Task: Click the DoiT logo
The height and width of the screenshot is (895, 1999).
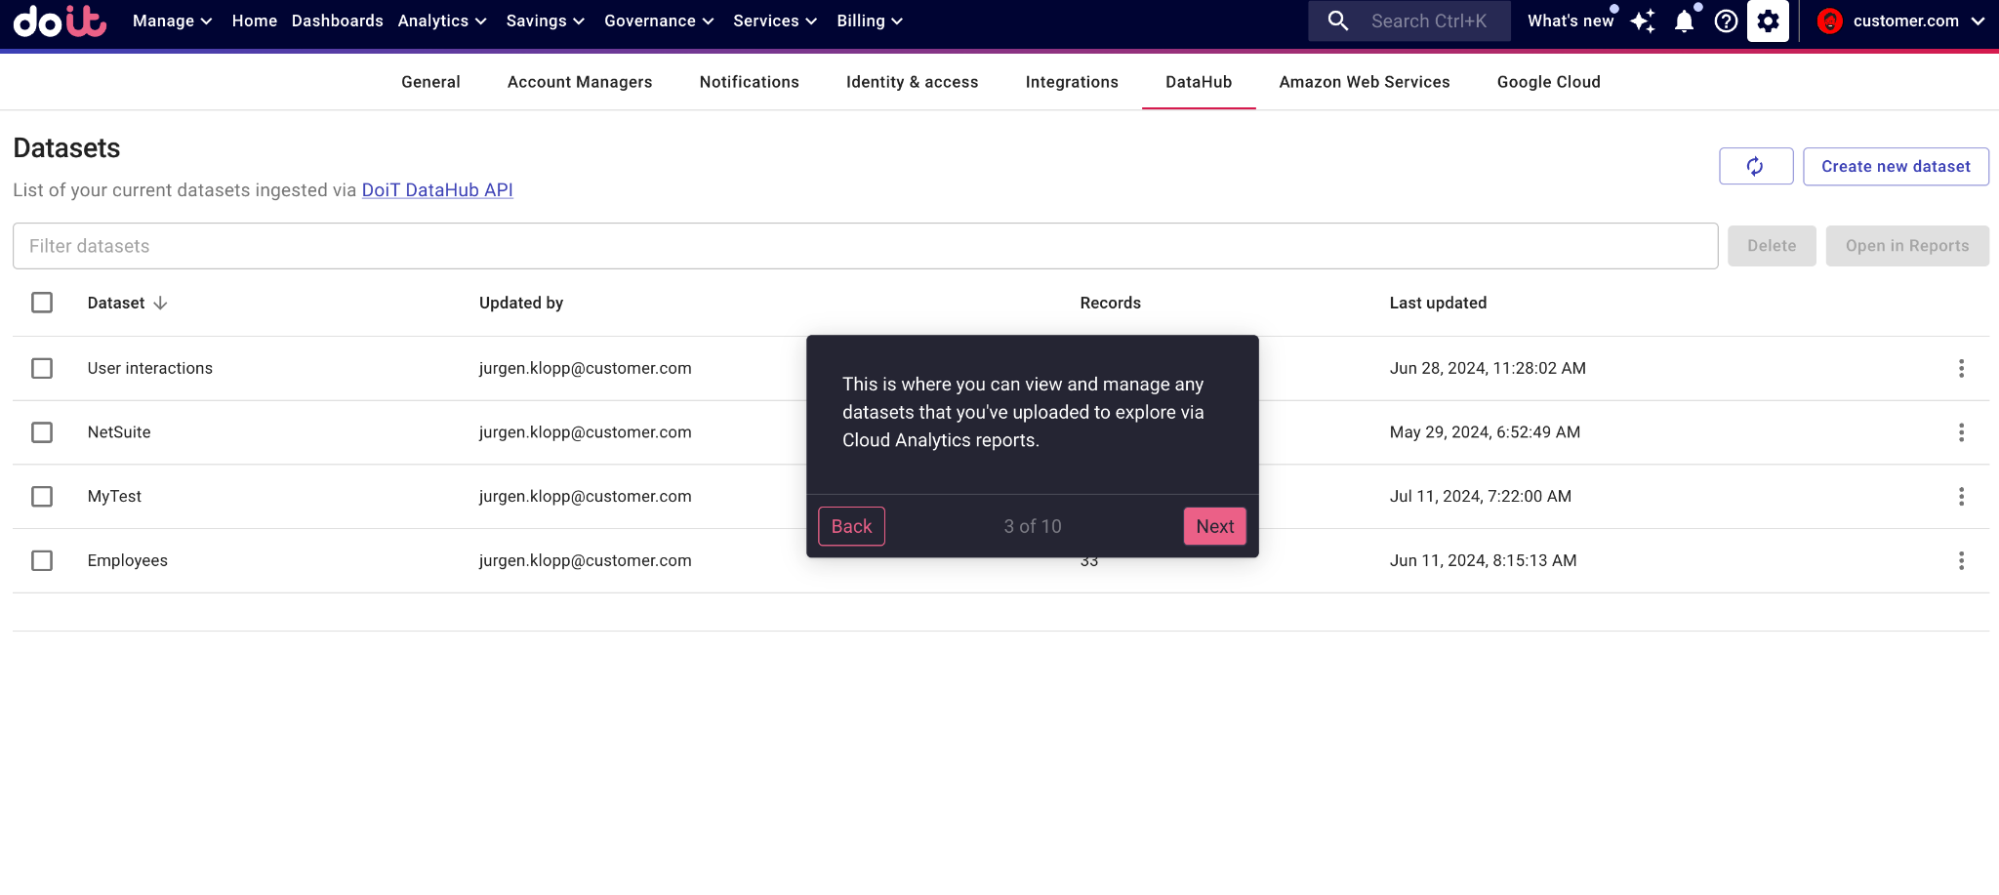Action: (60, 21)
